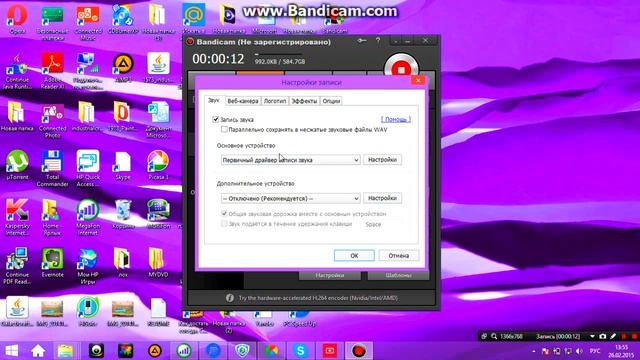Switch to the Эффекты tab
Image resolution: width=640 pixels, height=360 pixels.
[304, 101]
